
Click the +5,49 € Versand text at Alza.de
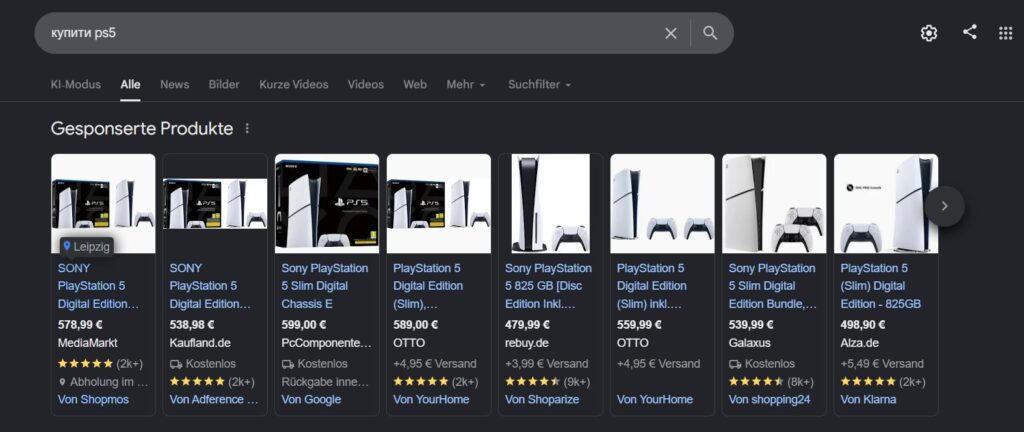pos(882,363)
